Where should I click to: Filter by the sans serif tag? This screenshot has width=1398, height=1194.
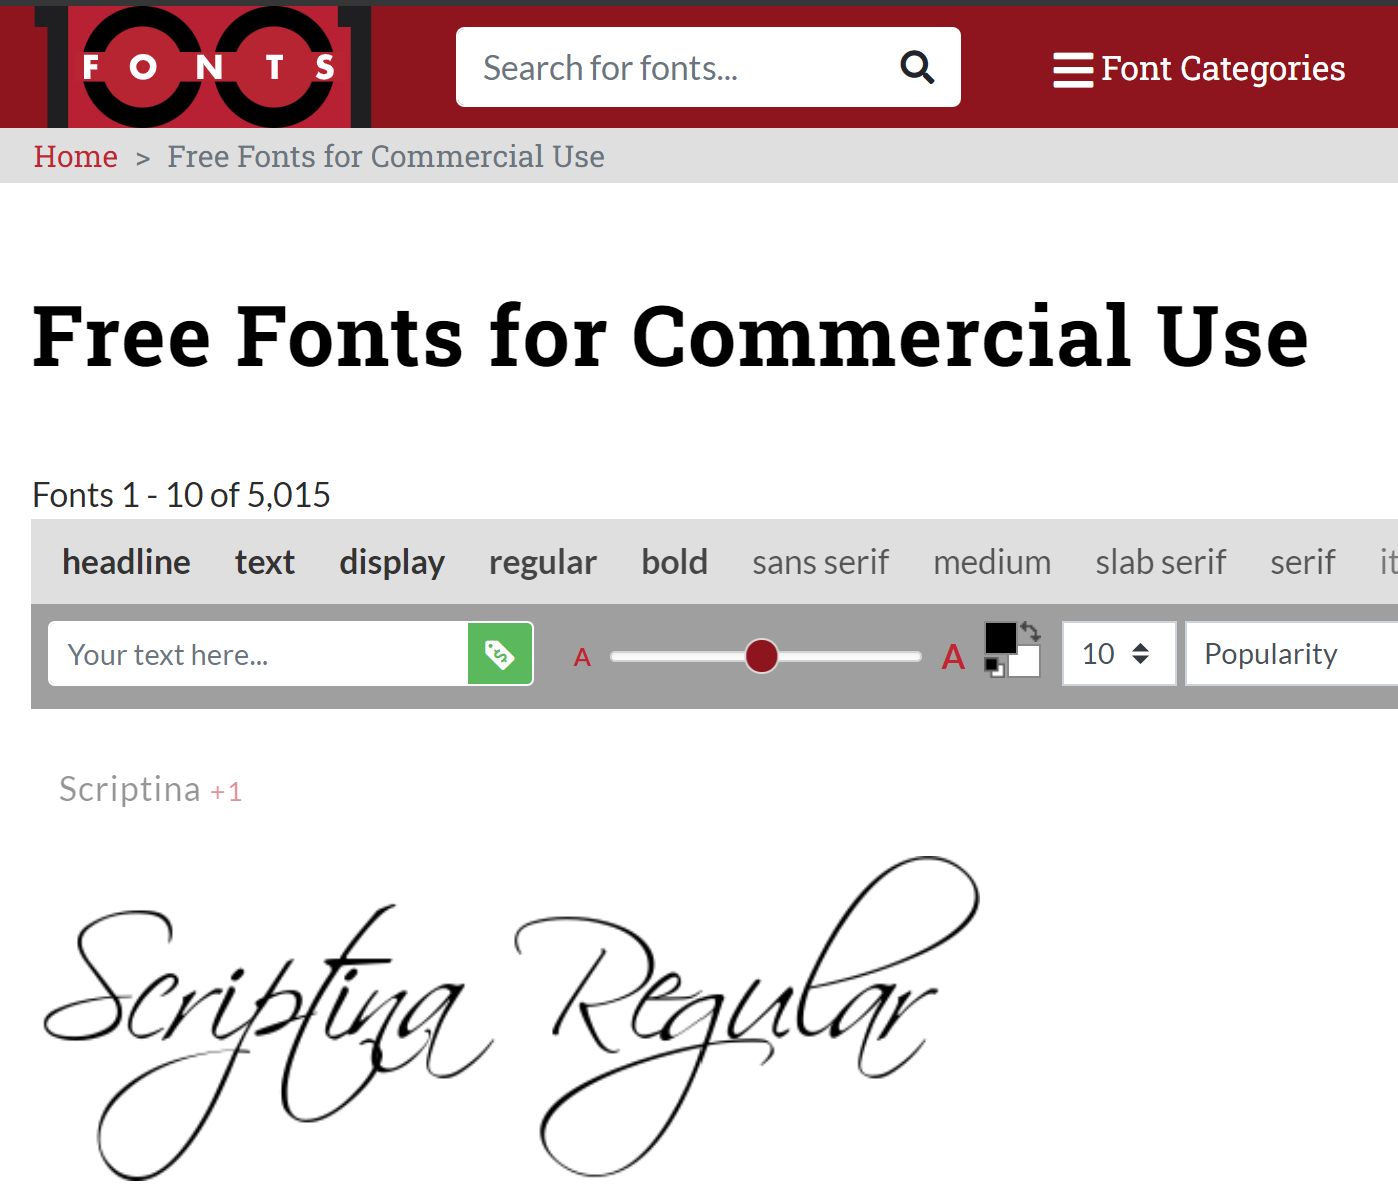821,562
